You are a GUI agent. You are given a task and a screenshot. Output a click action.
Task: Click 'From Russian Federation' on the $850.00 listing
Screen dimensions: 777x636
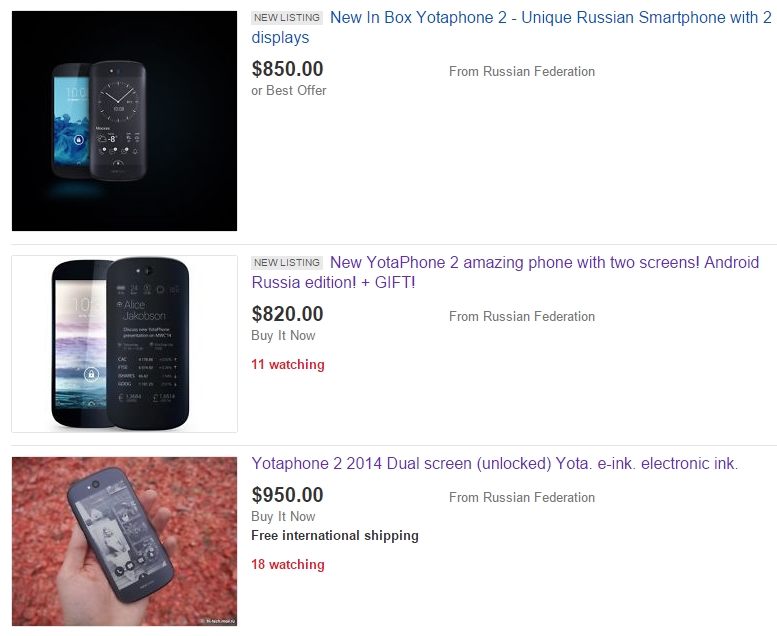pyautogui.click(x=522, y=72)
